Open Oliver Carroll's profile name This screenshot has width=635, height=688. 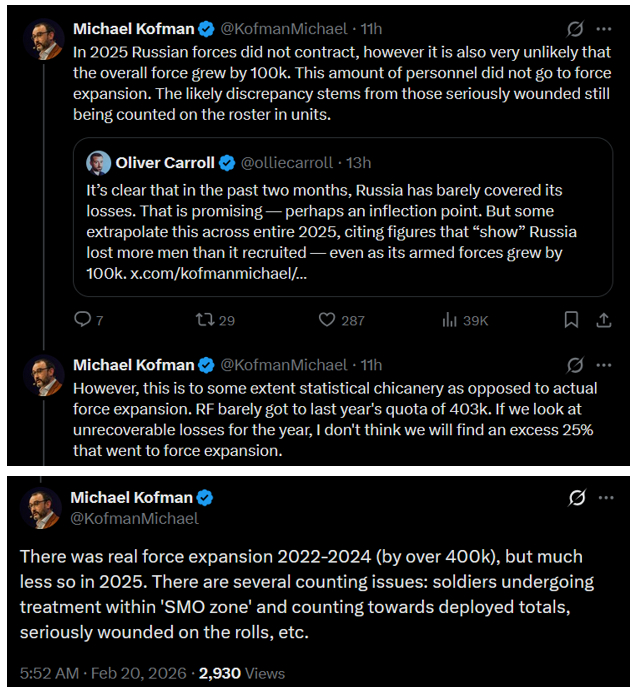pyautogui.click(x=165, y=163)
